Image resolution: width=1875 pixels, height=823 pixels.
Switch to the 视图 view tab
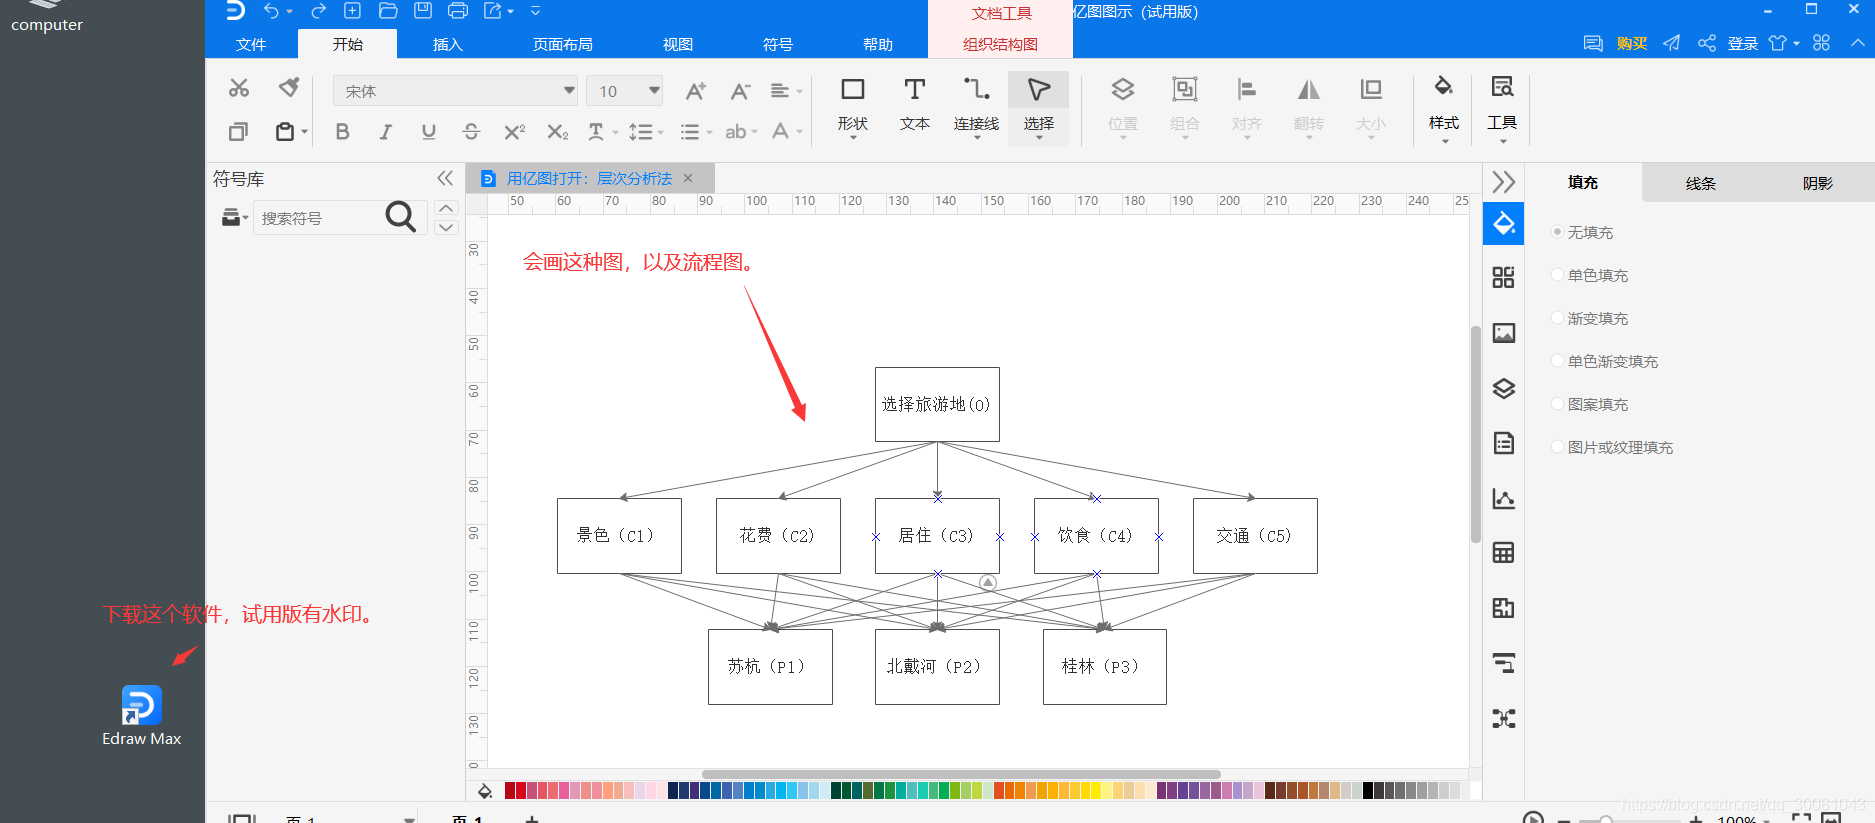click(x=678, y=44)
